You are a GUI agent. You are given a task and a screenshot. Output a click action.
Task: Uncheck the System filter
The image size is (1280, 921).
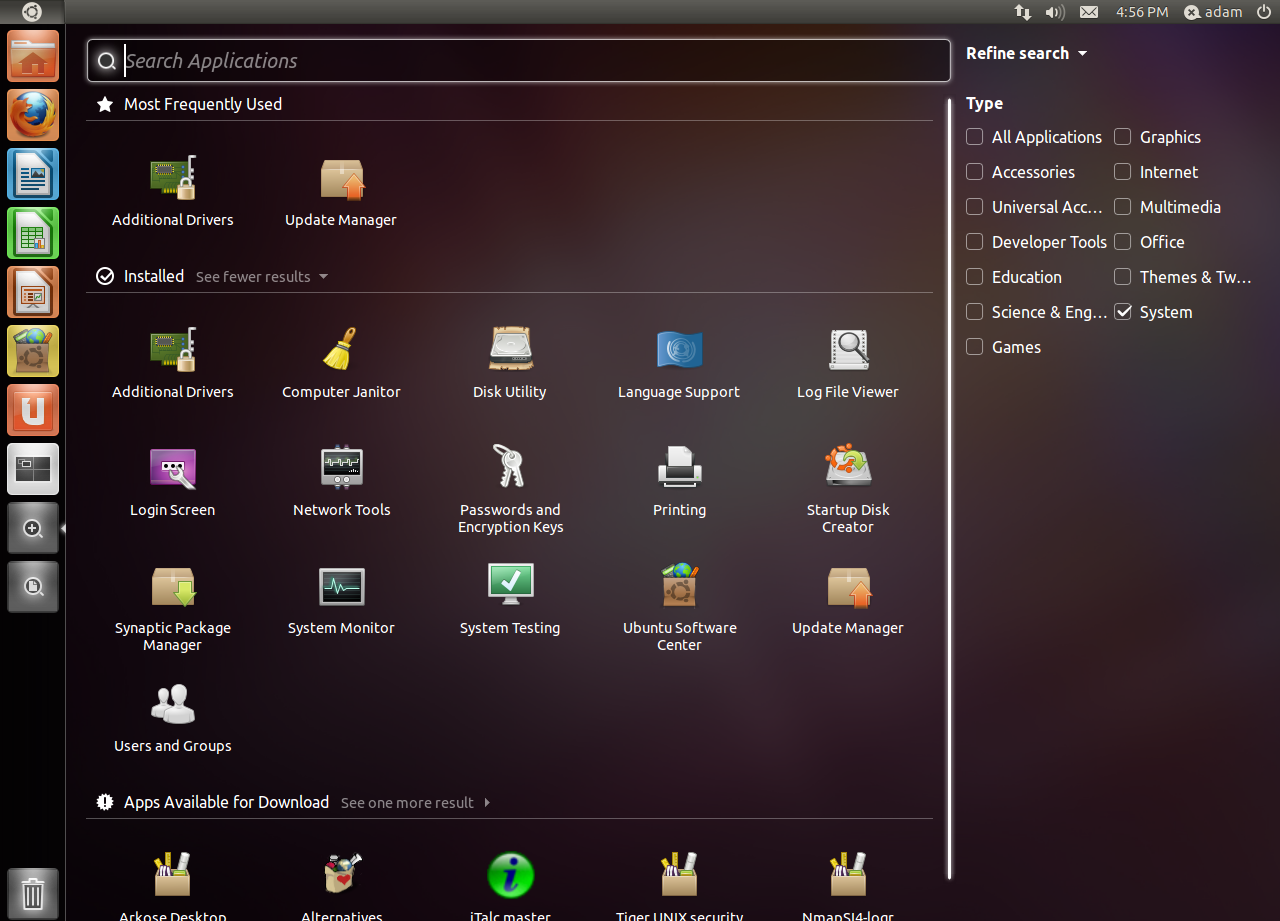point(1123,312)
